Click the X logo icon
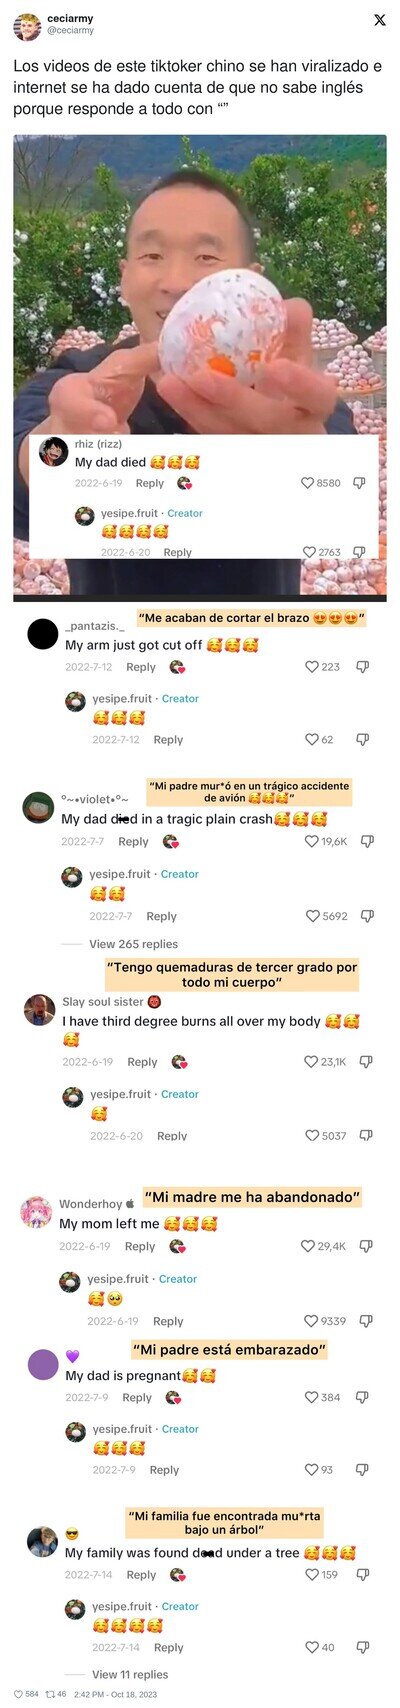 [380, 20]
